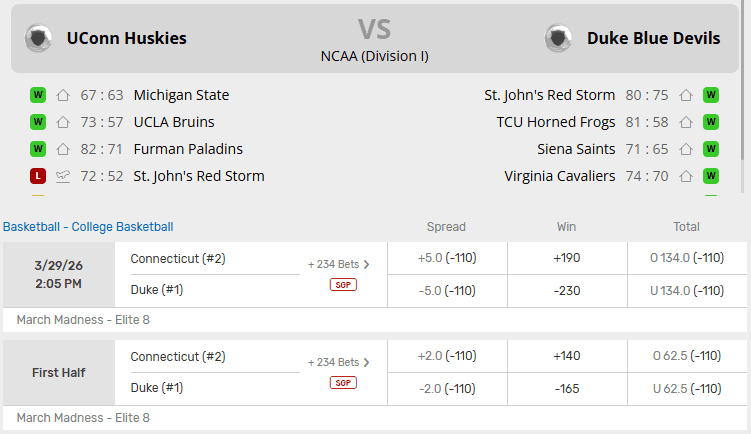
Task: Click the away plane icon near St. John's
Action: [63, 176]
